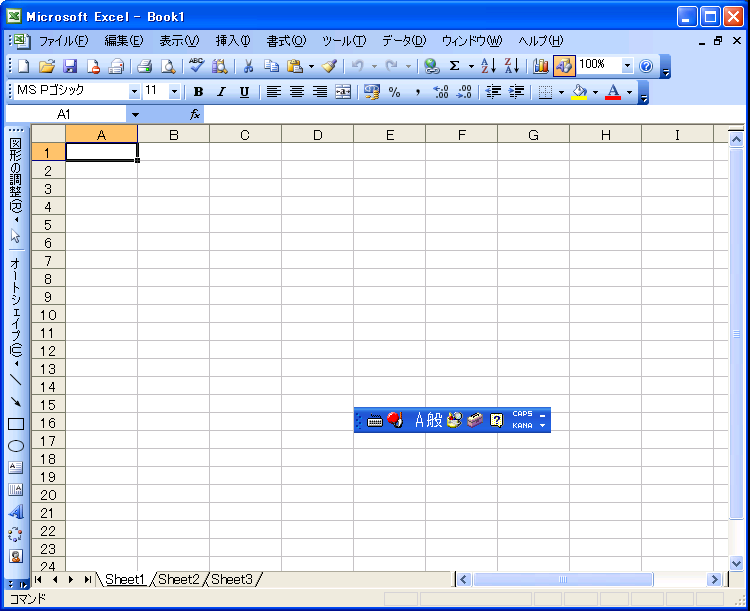Toggle align right

320,92
